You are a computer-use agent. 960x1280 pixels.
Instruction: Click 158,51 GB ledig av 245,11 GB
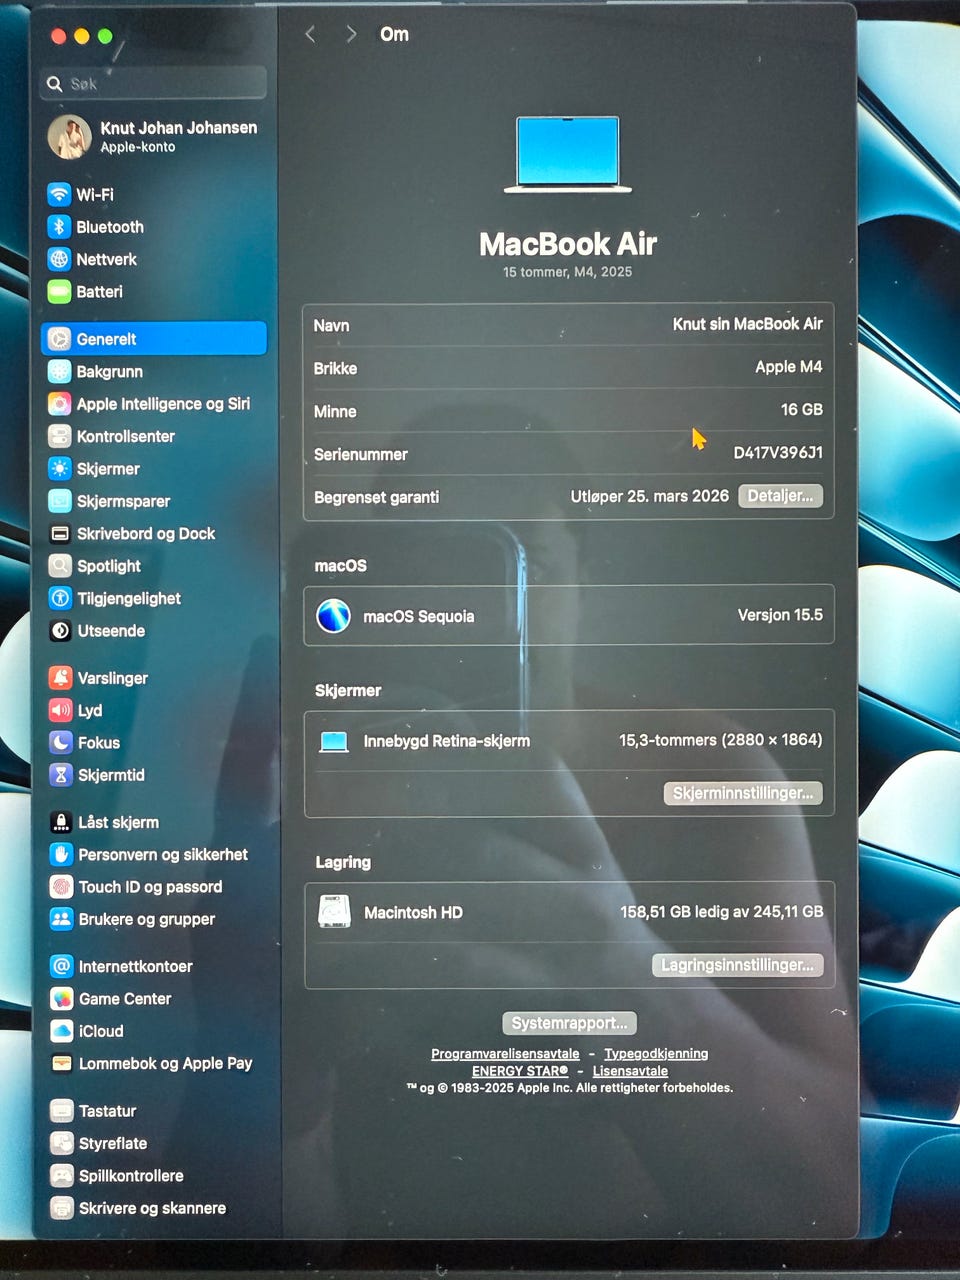[x=722, y=912]
